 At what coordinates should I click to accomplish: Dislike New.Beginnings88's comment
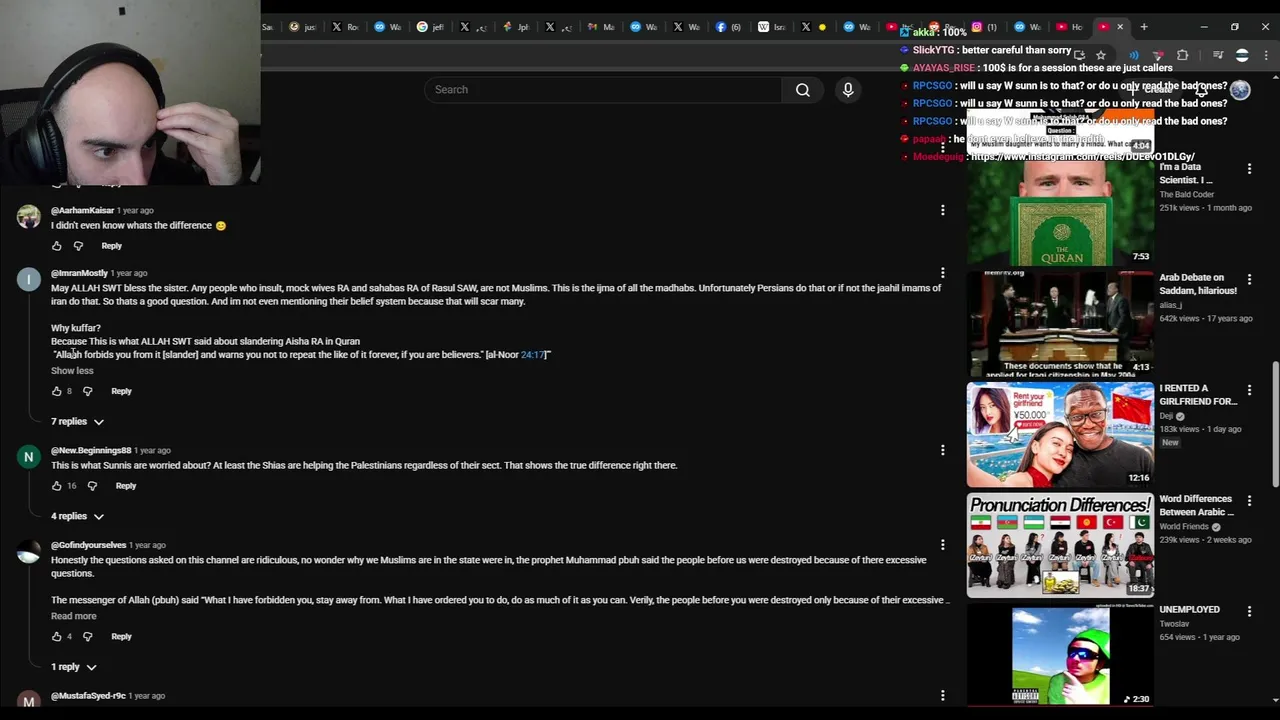pyautogui.click(x=92, y=486)
